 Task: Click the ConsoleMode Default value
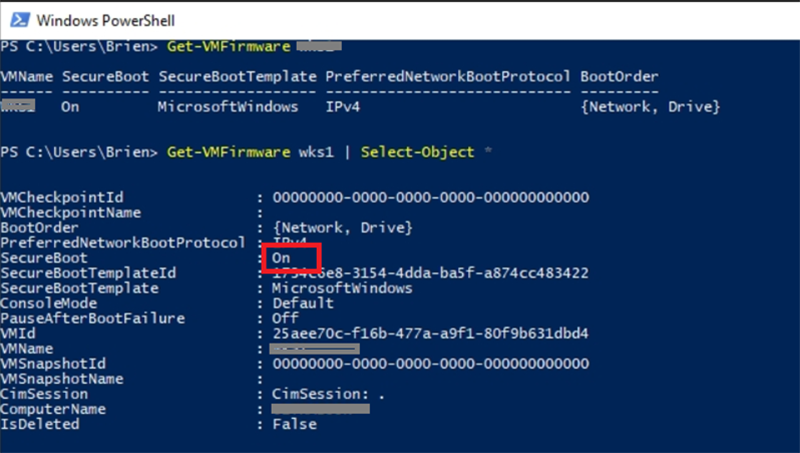(x=302, y=303)
